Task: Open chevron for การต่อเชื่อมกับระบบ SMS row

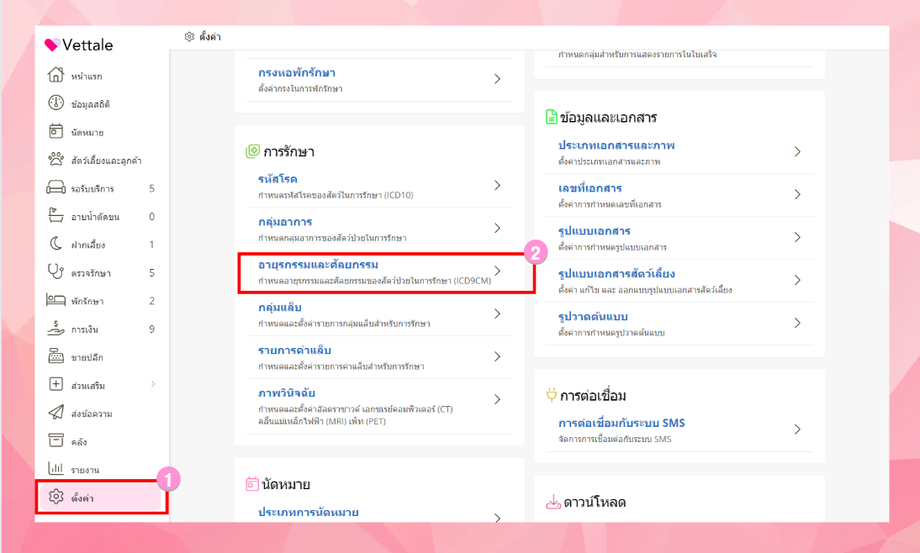Action: click(797, 429)
